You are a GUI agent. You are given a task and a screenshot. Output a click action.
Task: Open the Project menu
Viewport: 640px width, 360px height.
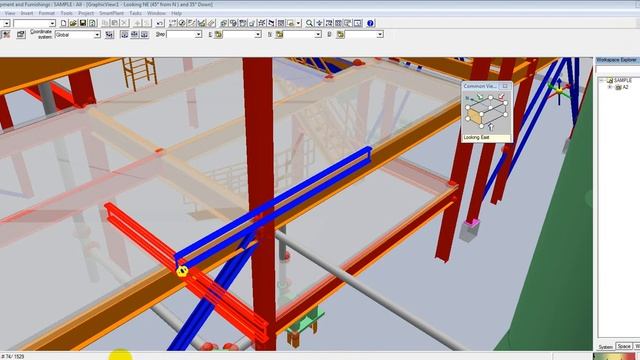point(86,13)
